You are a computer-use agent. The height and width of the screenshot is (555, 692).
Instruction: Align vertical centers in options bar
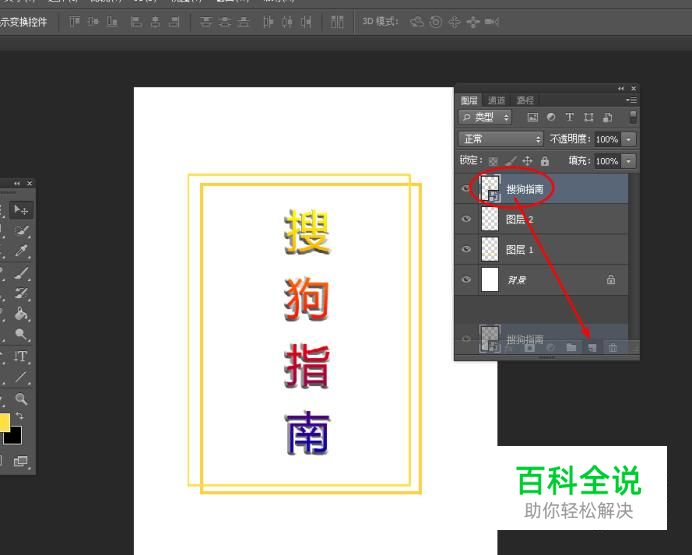point(93,21)
